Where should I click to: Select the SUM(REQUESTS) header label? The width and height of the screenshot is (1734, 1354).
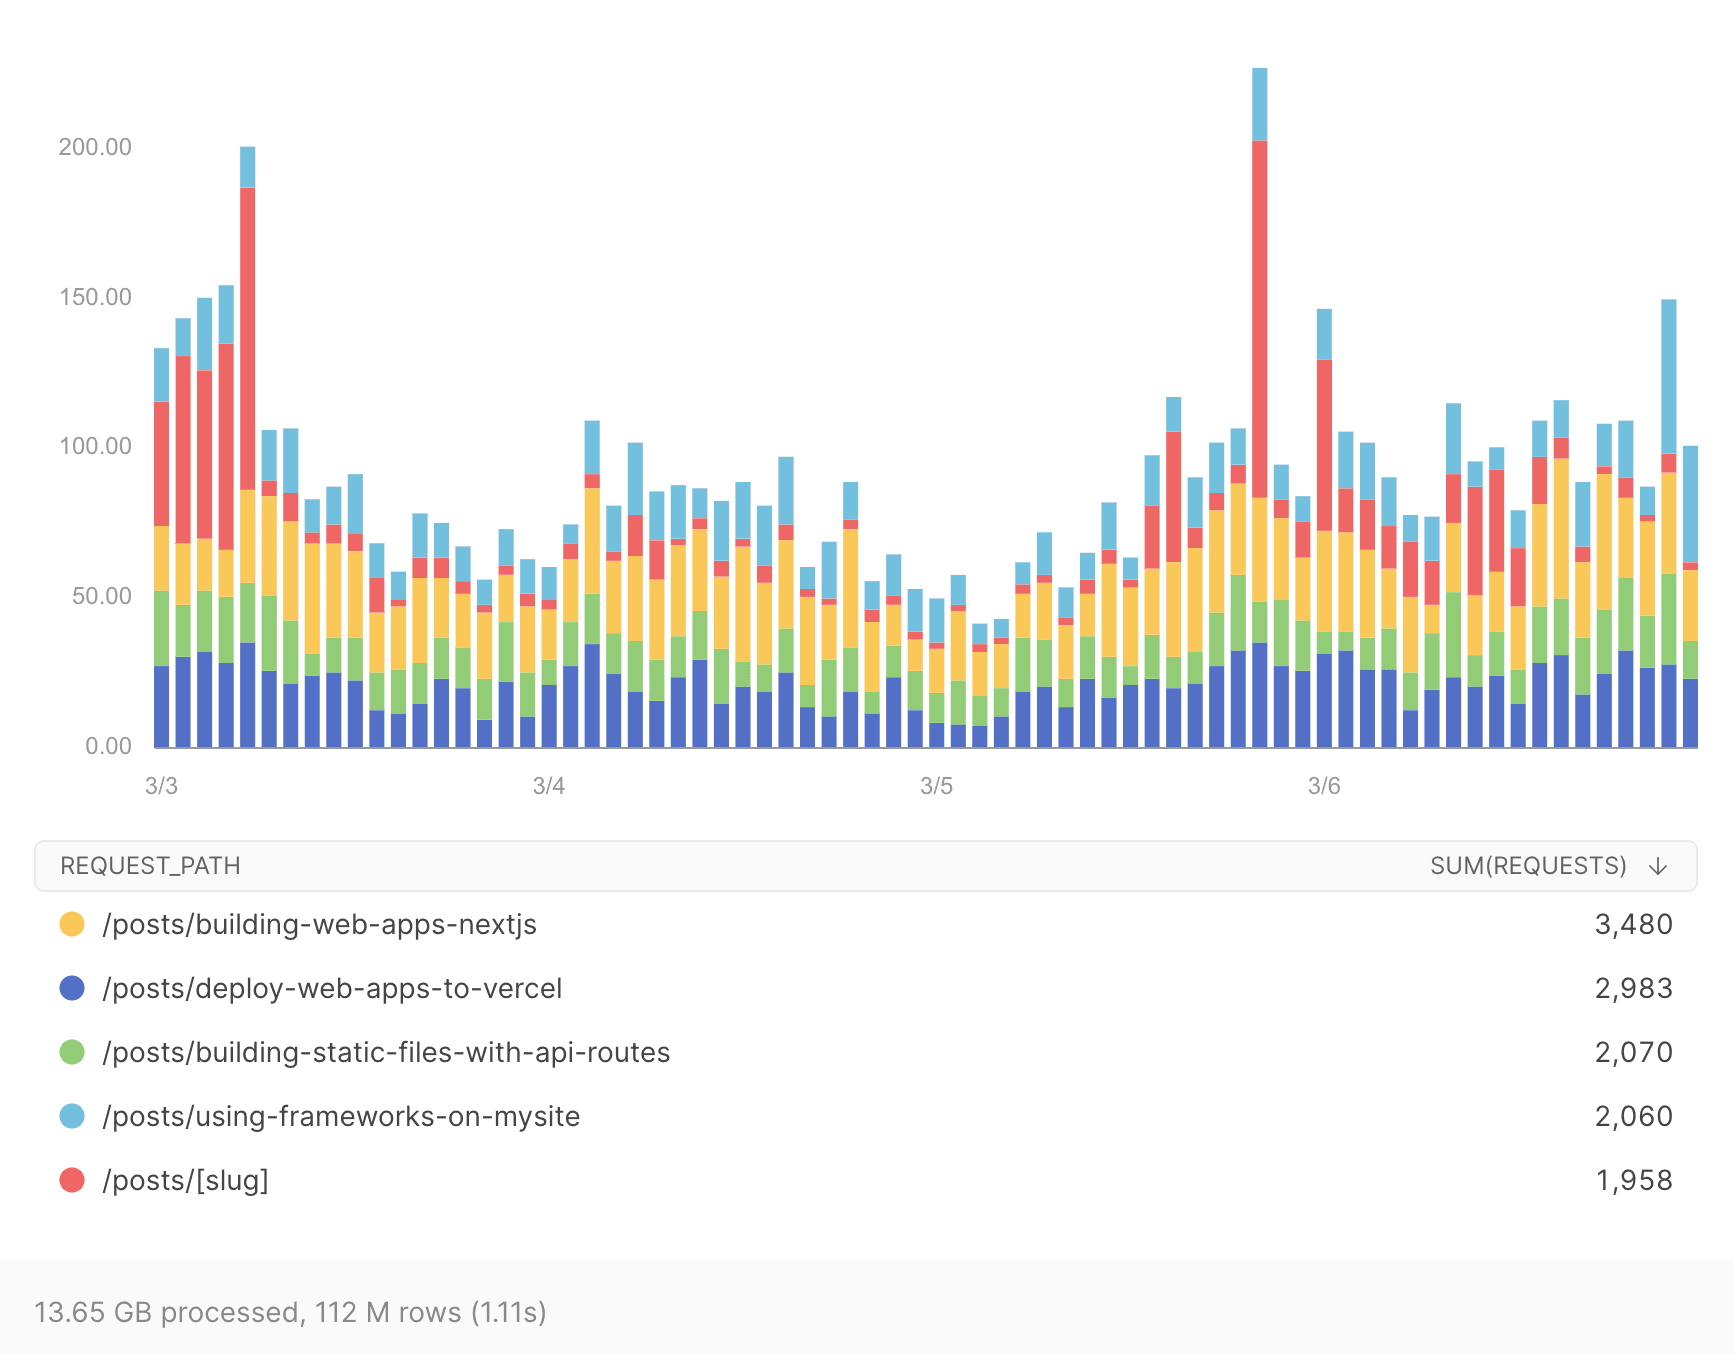click(x=1528, y=865)
